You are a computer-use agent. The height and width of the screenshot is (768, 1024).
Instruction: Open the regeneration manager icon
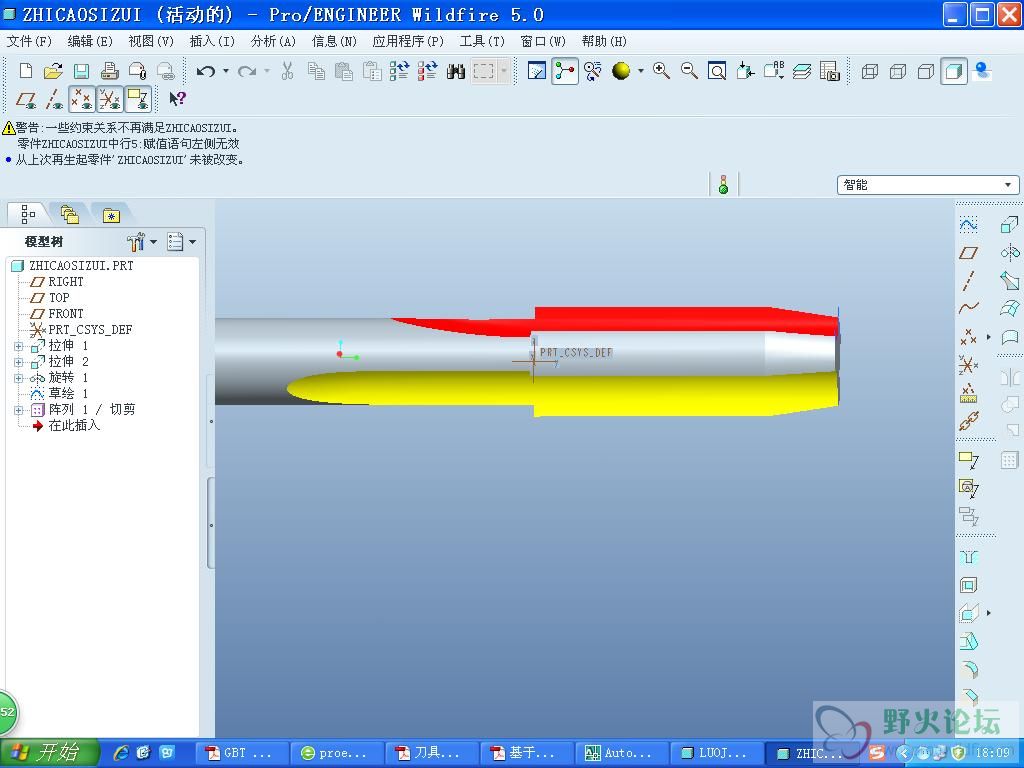[x=427, y=71]
